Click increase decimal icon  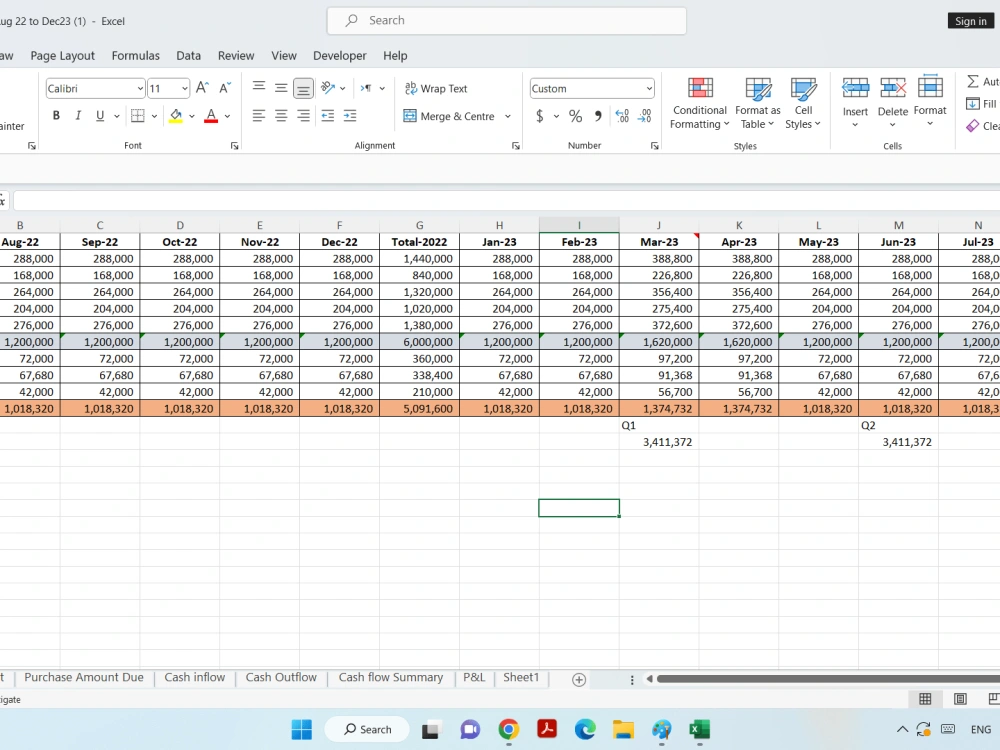coord(622,116)
